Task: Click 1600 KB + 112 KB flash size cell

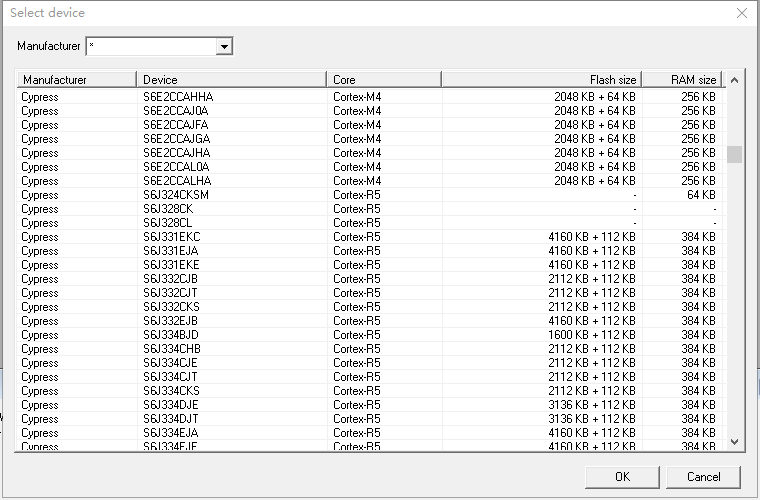Action: click(592, 336)
